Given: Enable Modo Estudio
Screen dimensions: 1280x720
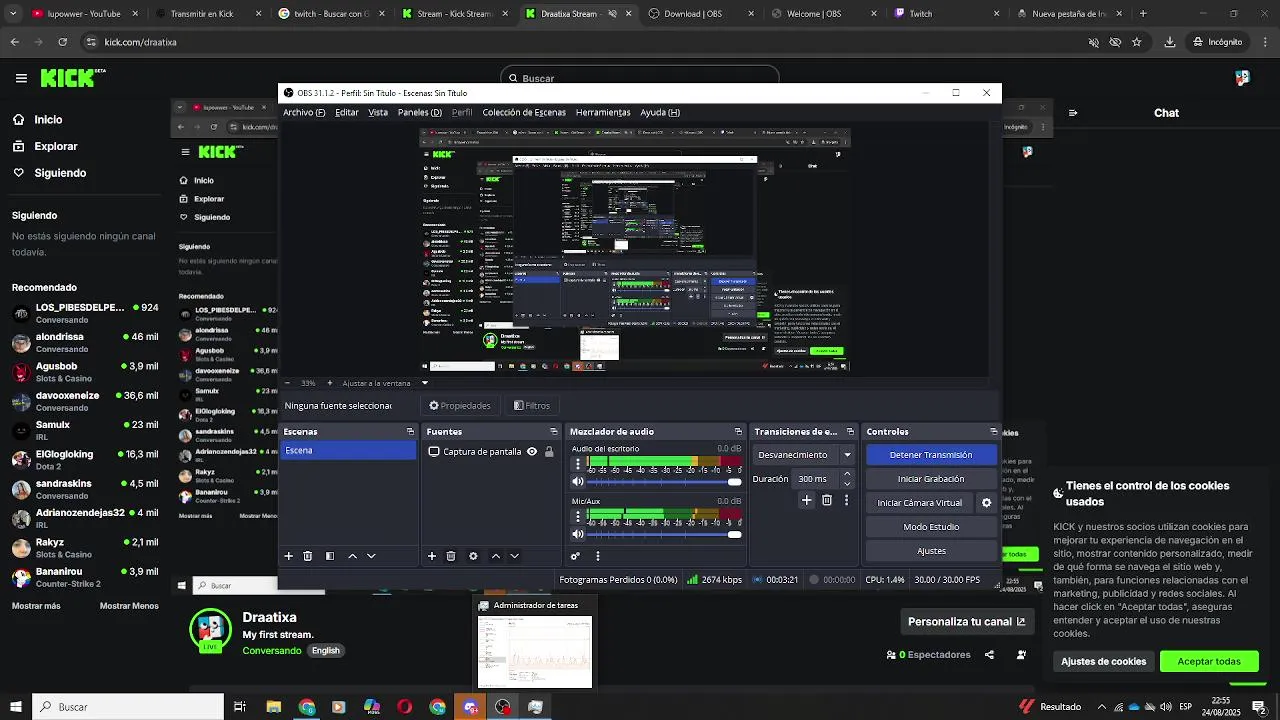Looking at the screenshot, I should tap(930, 527).
